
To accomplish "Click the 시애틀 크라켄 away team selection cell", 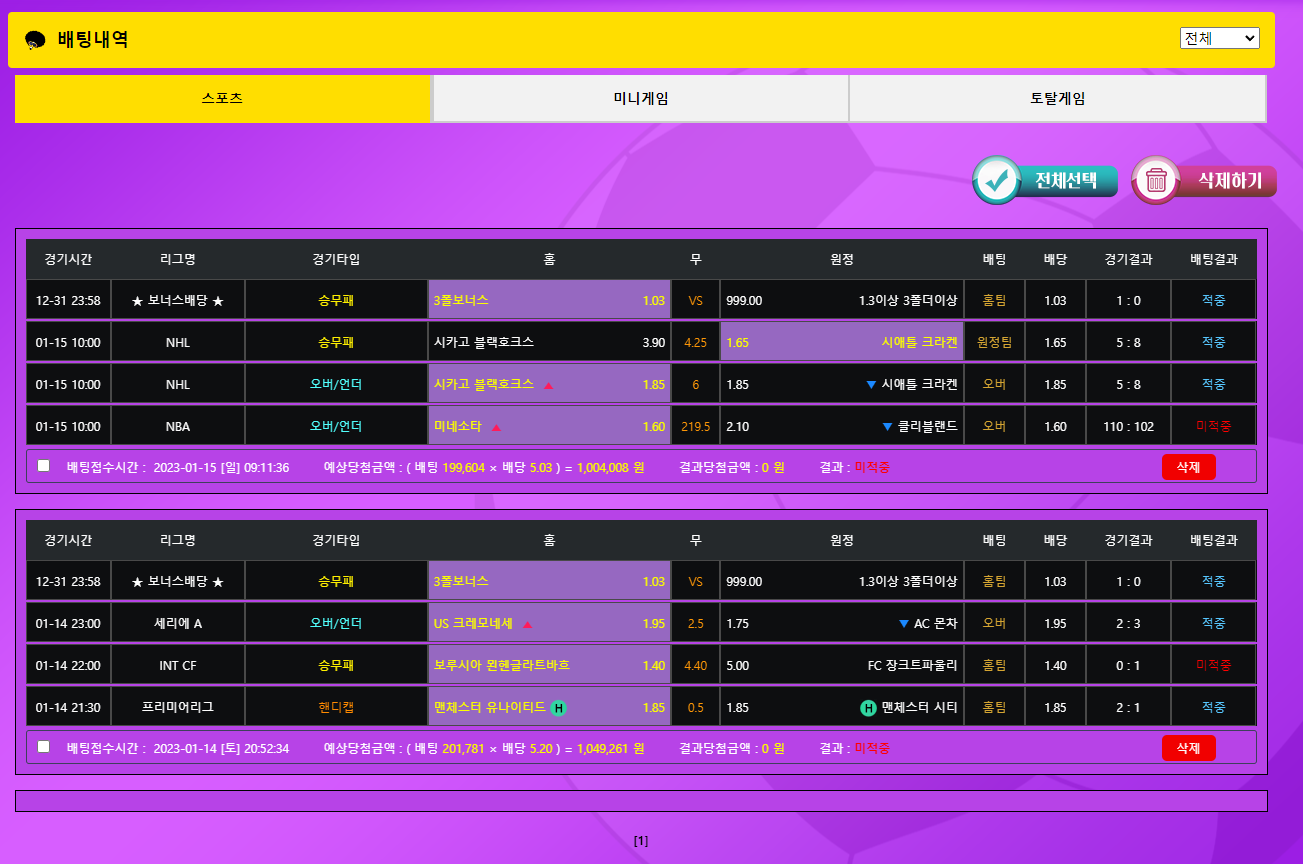I will pyautogui.click(x=841, y=342).
